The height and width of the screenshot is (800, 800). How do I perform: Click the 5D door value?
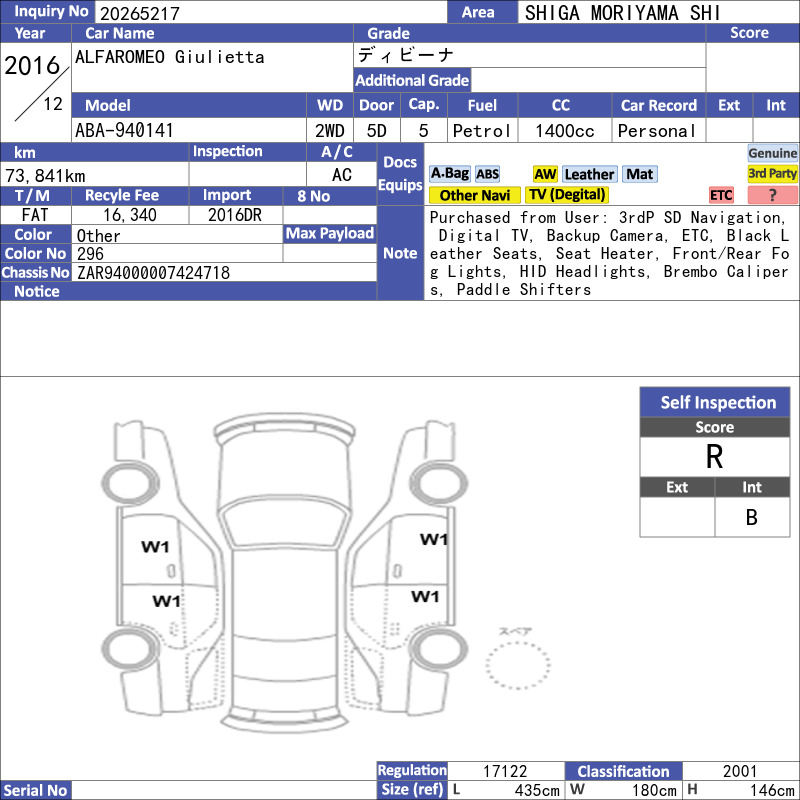377,131
